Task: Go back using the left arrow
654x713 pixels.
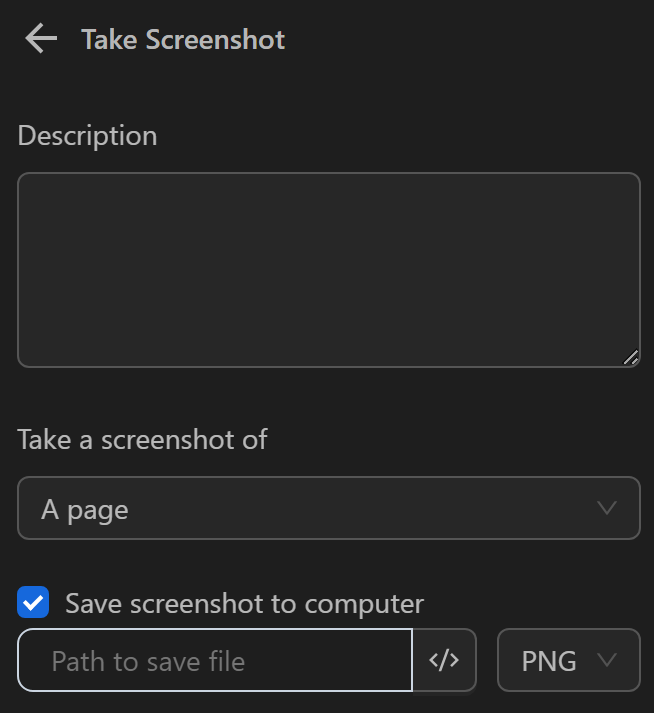Action: click(x=41, y=40)
